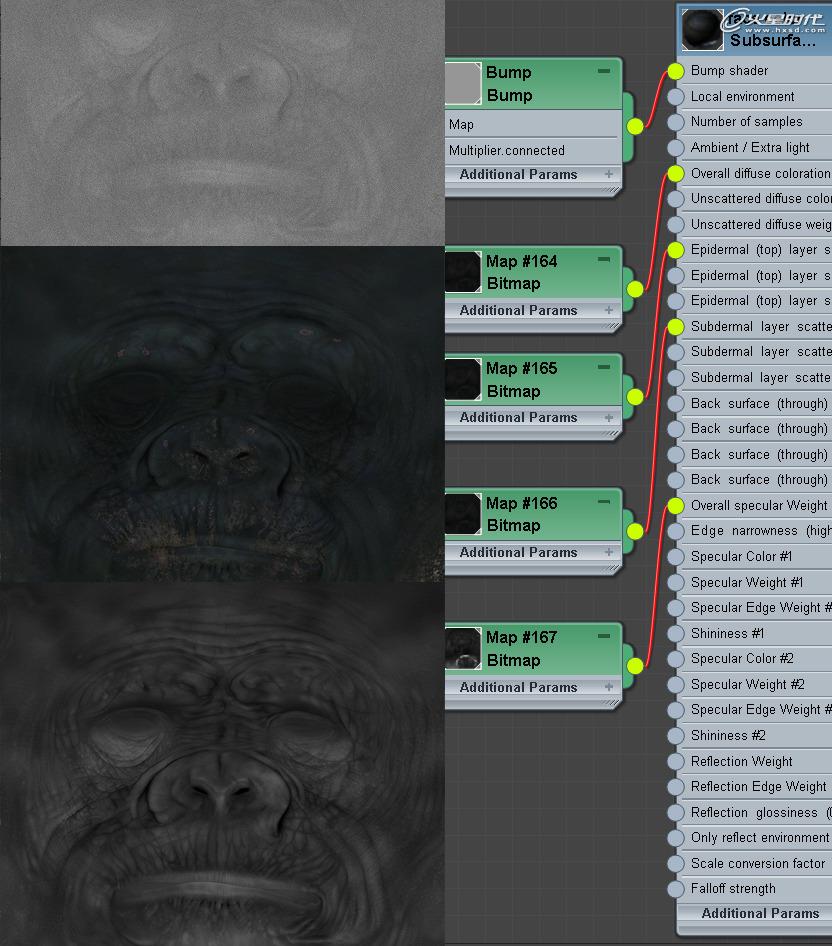This screenshot has width=832, height=946.
Task: Click the Map #167 output socket
Action: point(635,665)
